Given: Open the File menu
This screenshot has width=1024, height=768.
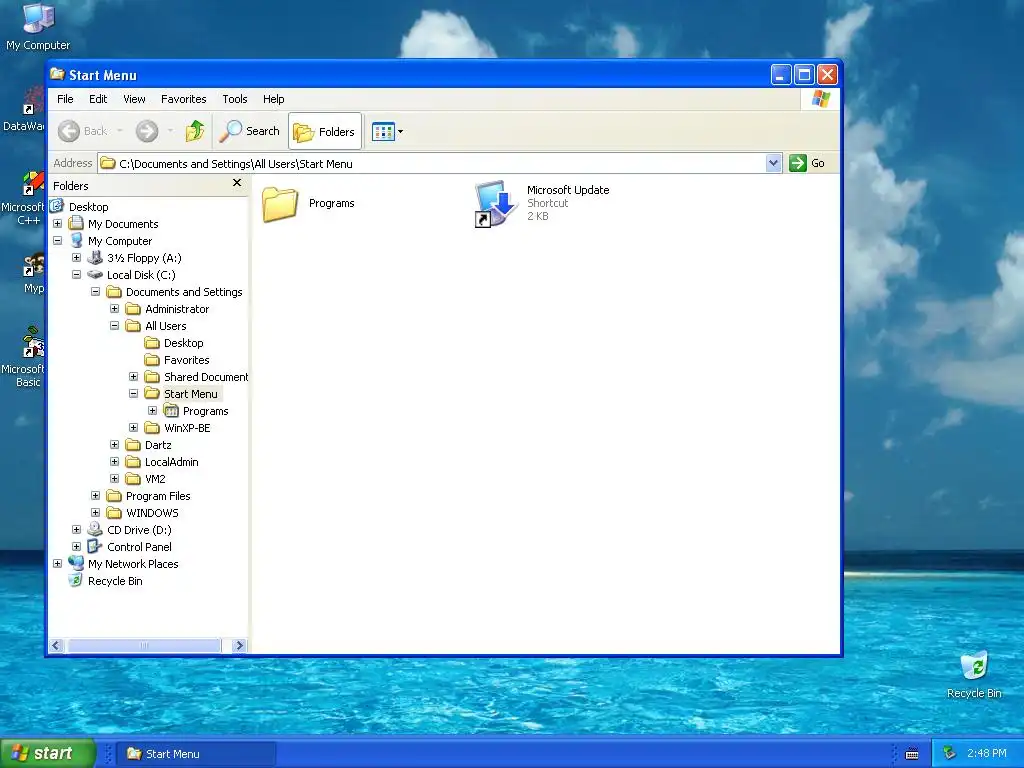Looking at the screenshot, I should [65, 99].
